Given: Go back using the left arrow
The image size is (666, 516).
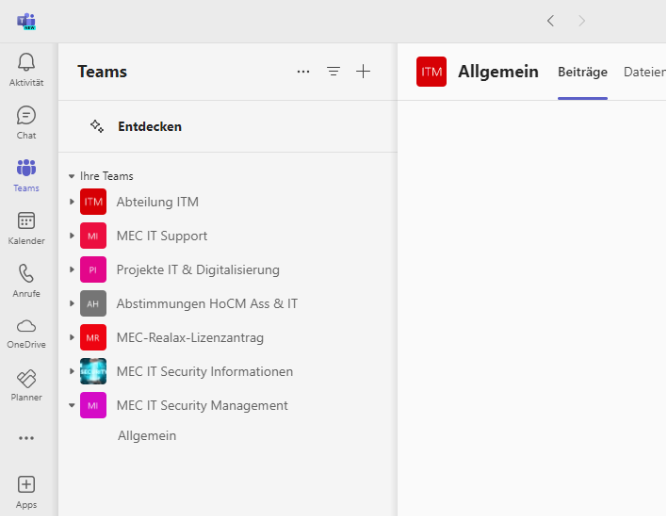Looking at the screenshot, I should click(x=550, y=20).
